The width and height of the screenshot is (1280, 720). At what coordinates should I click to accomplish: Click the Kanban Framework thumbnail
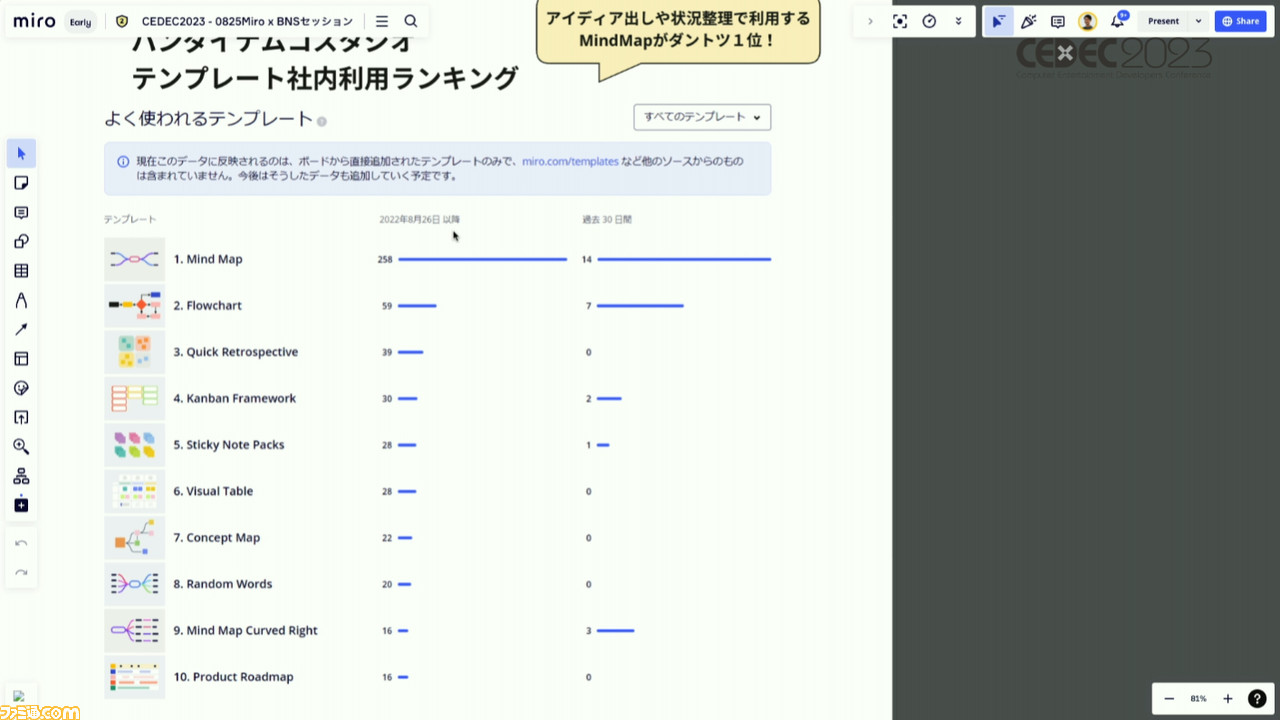pyautogui.click(x=134, y=398)
